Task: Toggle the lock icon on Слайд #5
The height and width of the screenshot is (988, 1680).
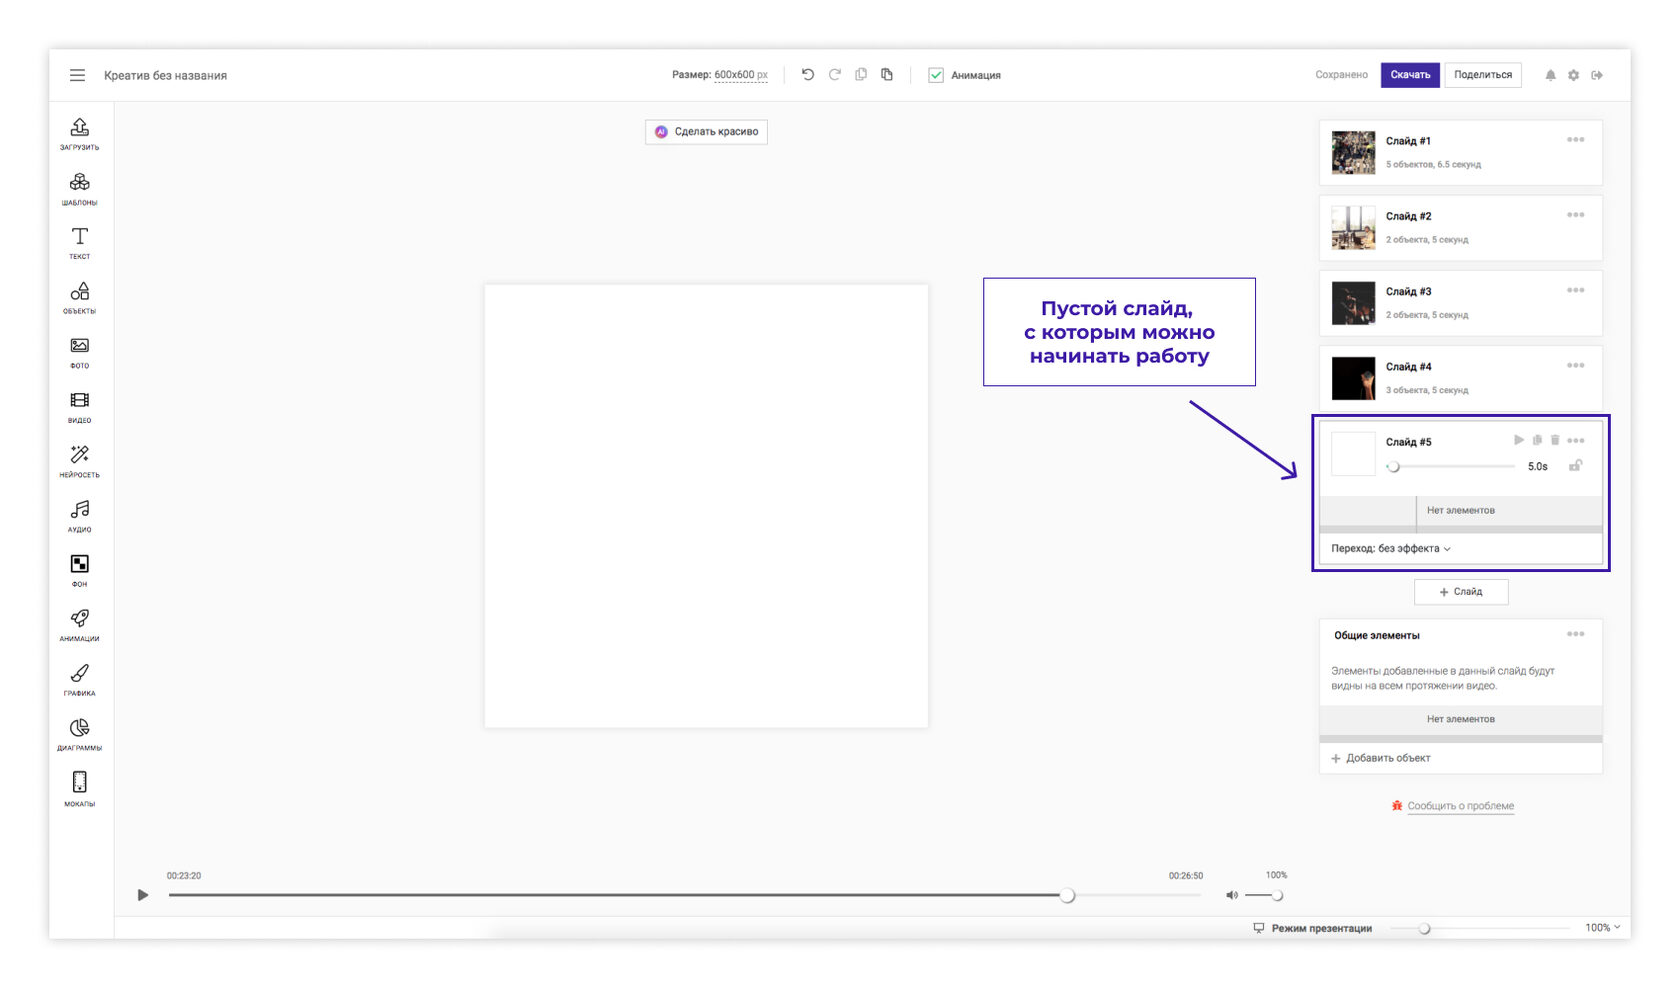Action: click(x=1575, y=466)
